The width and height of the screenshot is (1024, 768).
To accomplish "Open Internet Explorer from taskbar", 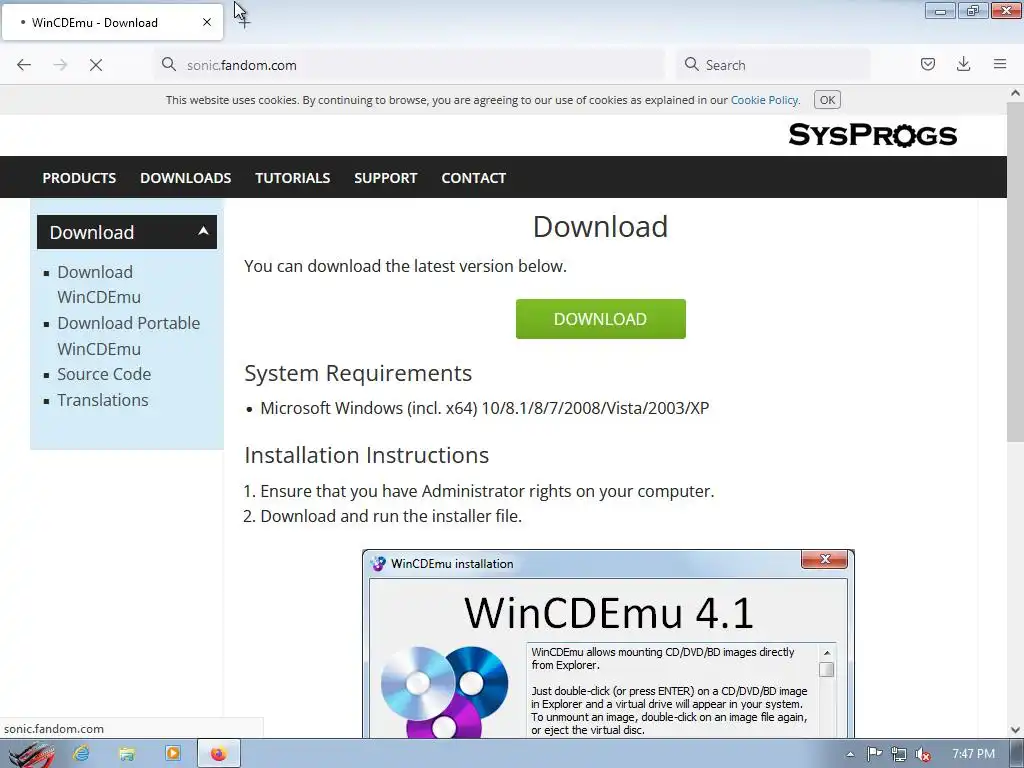I will (x=82, y=754).
